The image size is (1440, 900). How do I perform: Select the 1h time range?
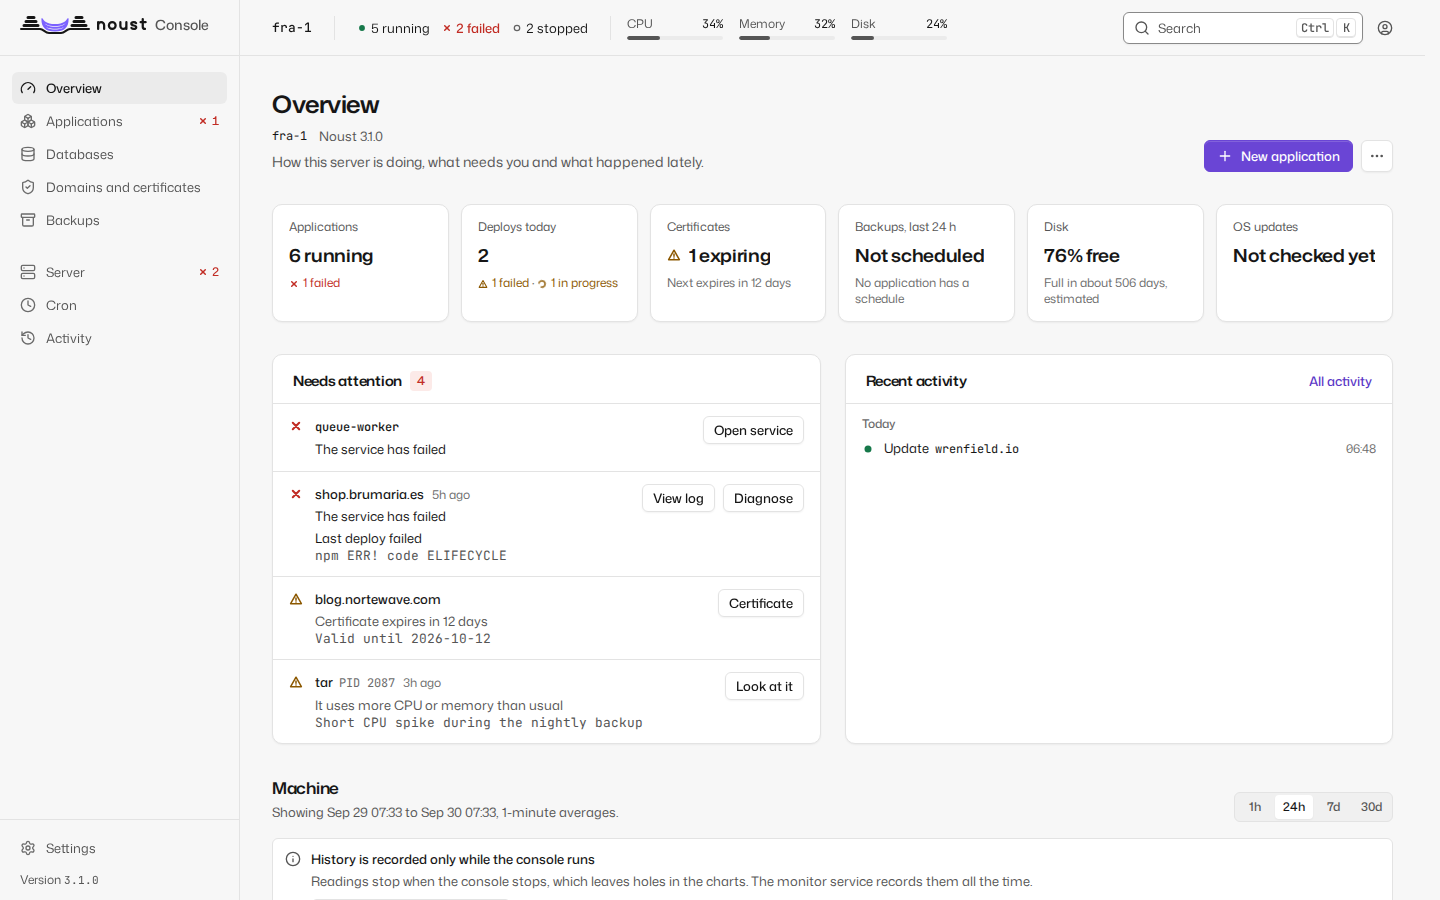(x=1255, y=807)
